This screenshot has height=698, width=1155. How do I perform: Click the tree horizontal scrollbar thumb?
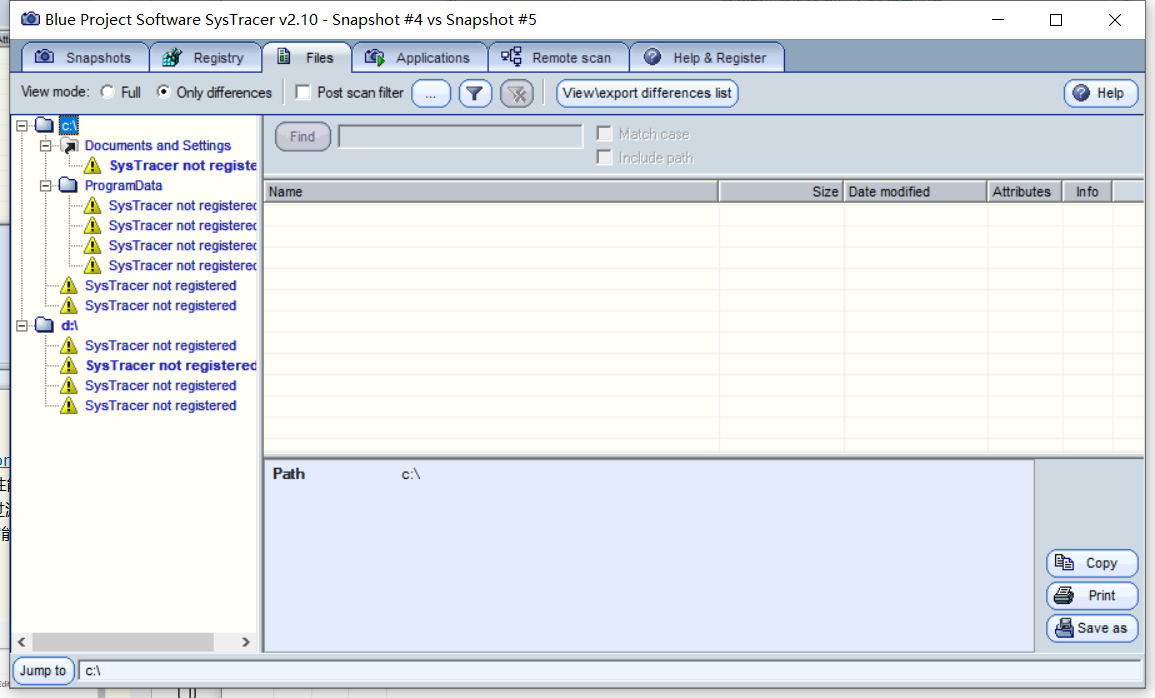123,642
